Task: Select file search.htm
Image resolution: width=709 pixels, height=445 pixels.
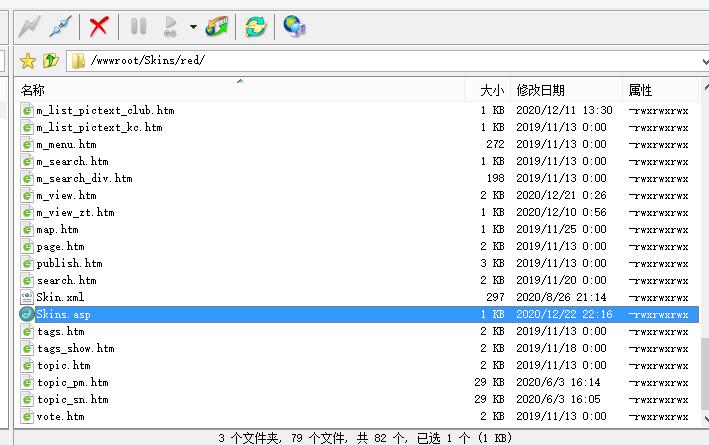Action: (66, 280)
